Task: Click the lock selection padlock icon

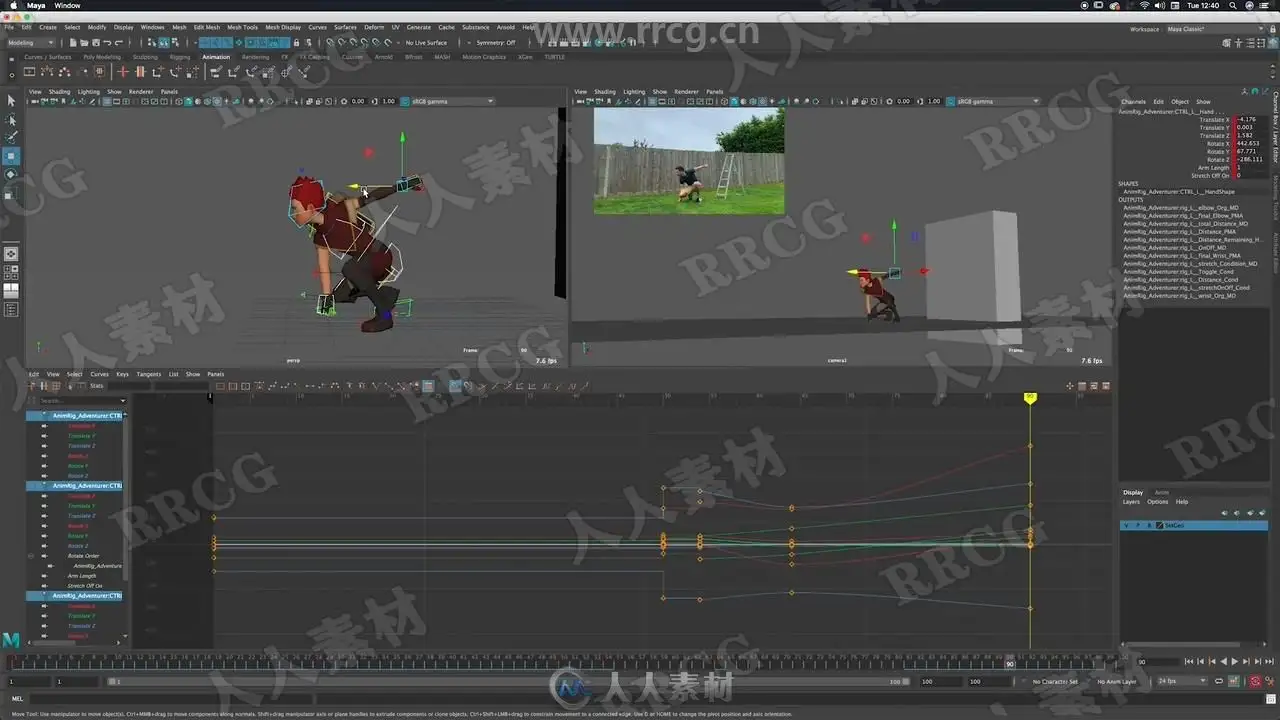Action: [x=296, y=43]
